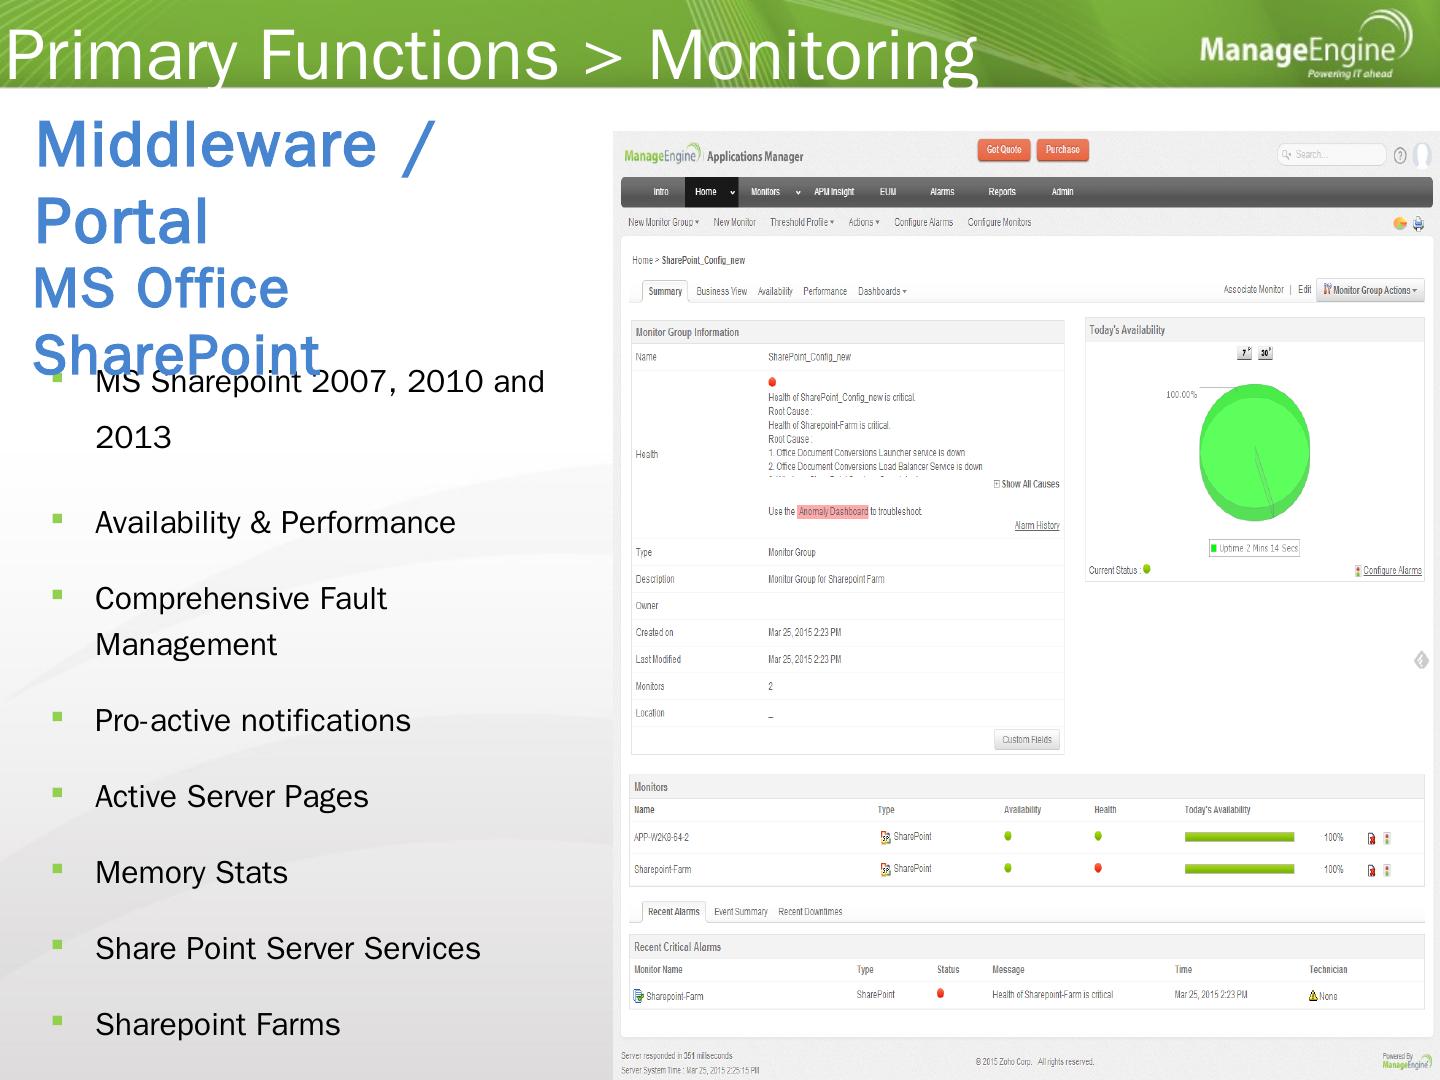Click the Configure Alarms link under the availability chart

coord(1392,571)
